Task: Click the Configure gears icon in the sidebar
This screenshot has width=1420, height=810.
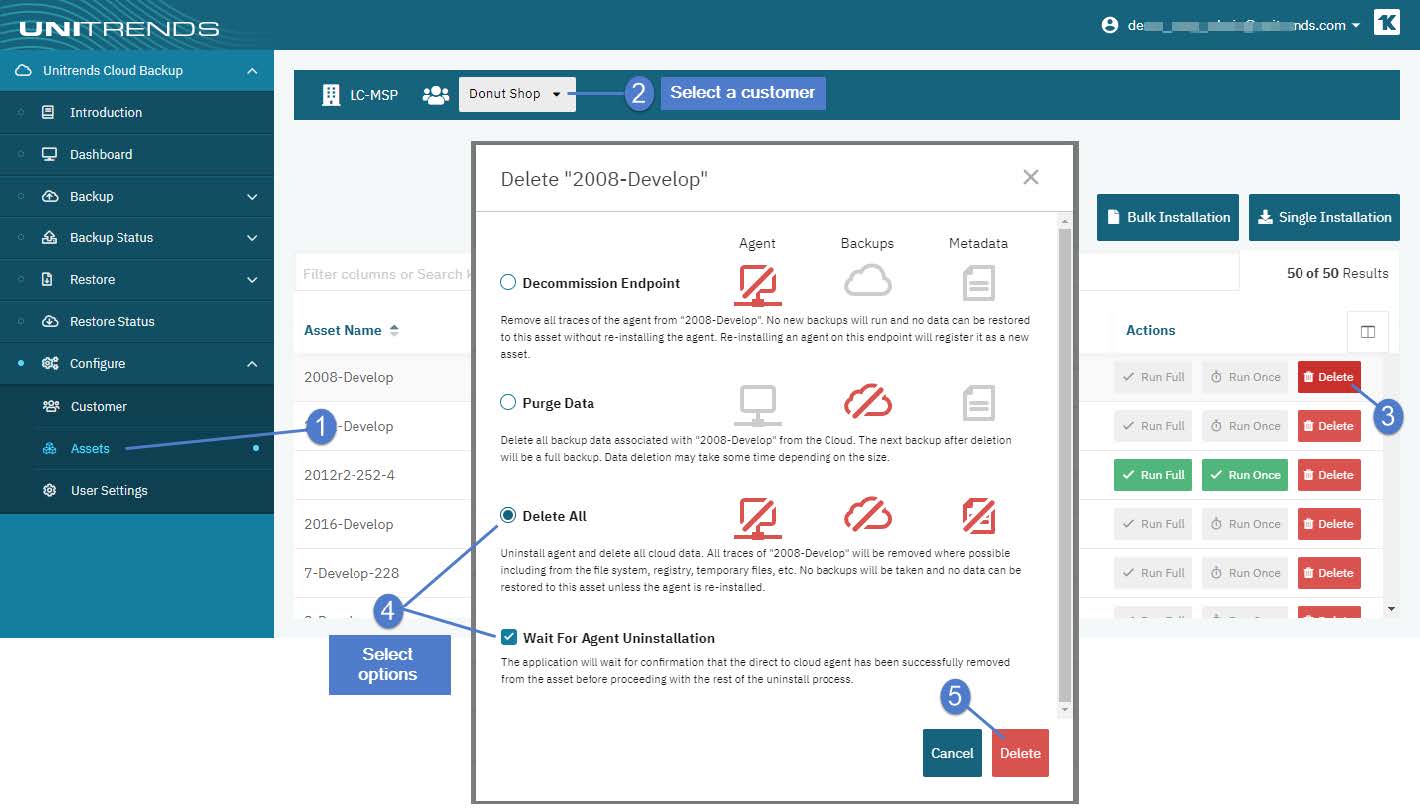Action: (49, 364)
